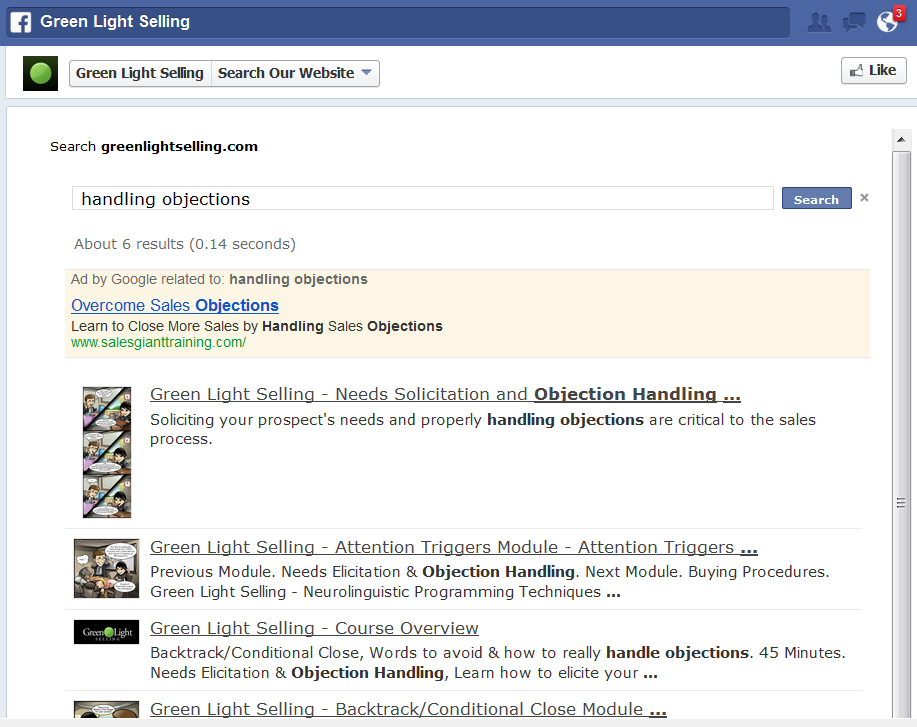Click the Attention Triggers result thumbnail
The width and height of the screenshot is (917, 727).
pyautogui.click(x=106, y=568)
